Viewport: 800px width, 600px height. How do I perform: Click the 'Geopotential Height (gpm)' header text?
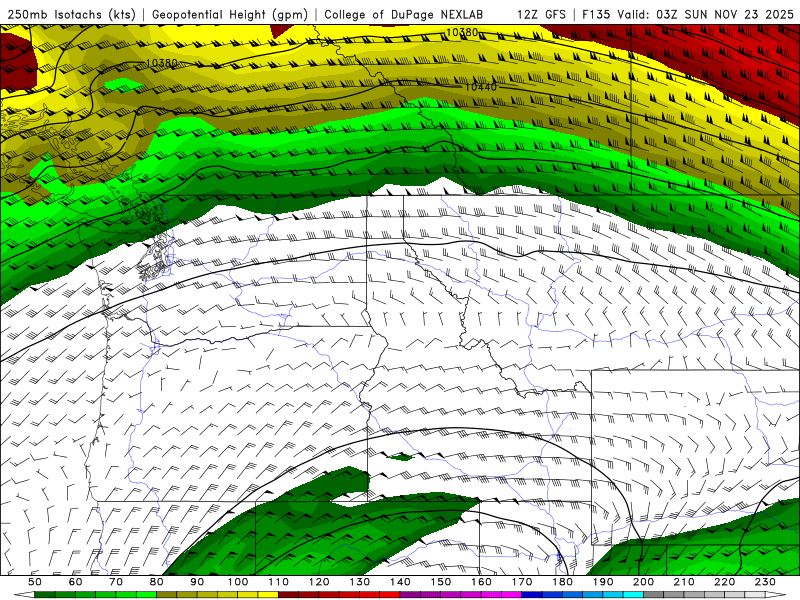[230, 15]
